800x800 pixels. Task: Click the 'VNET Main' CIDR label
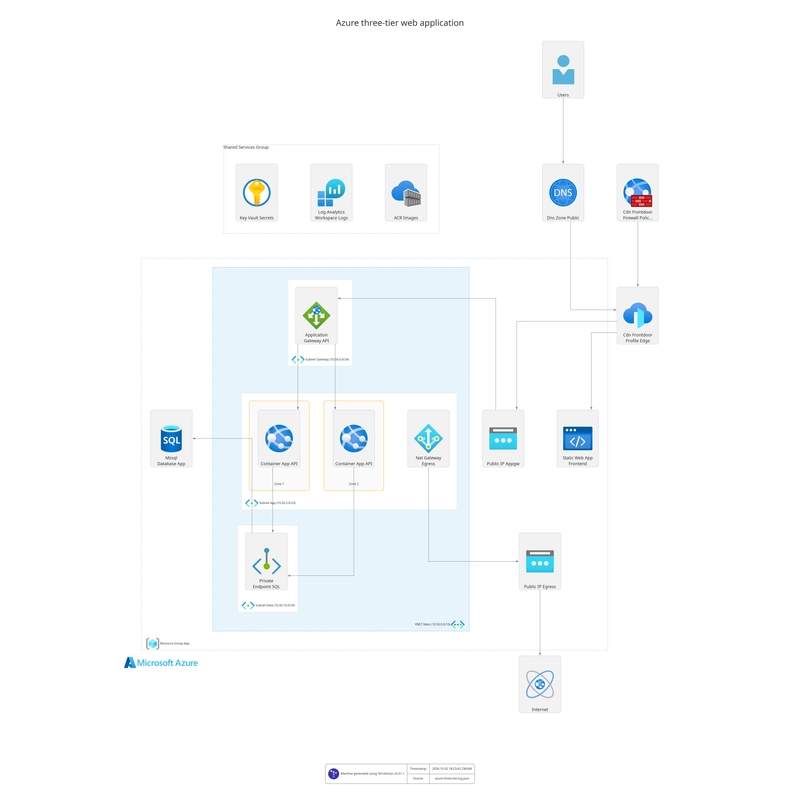[432, 624]
